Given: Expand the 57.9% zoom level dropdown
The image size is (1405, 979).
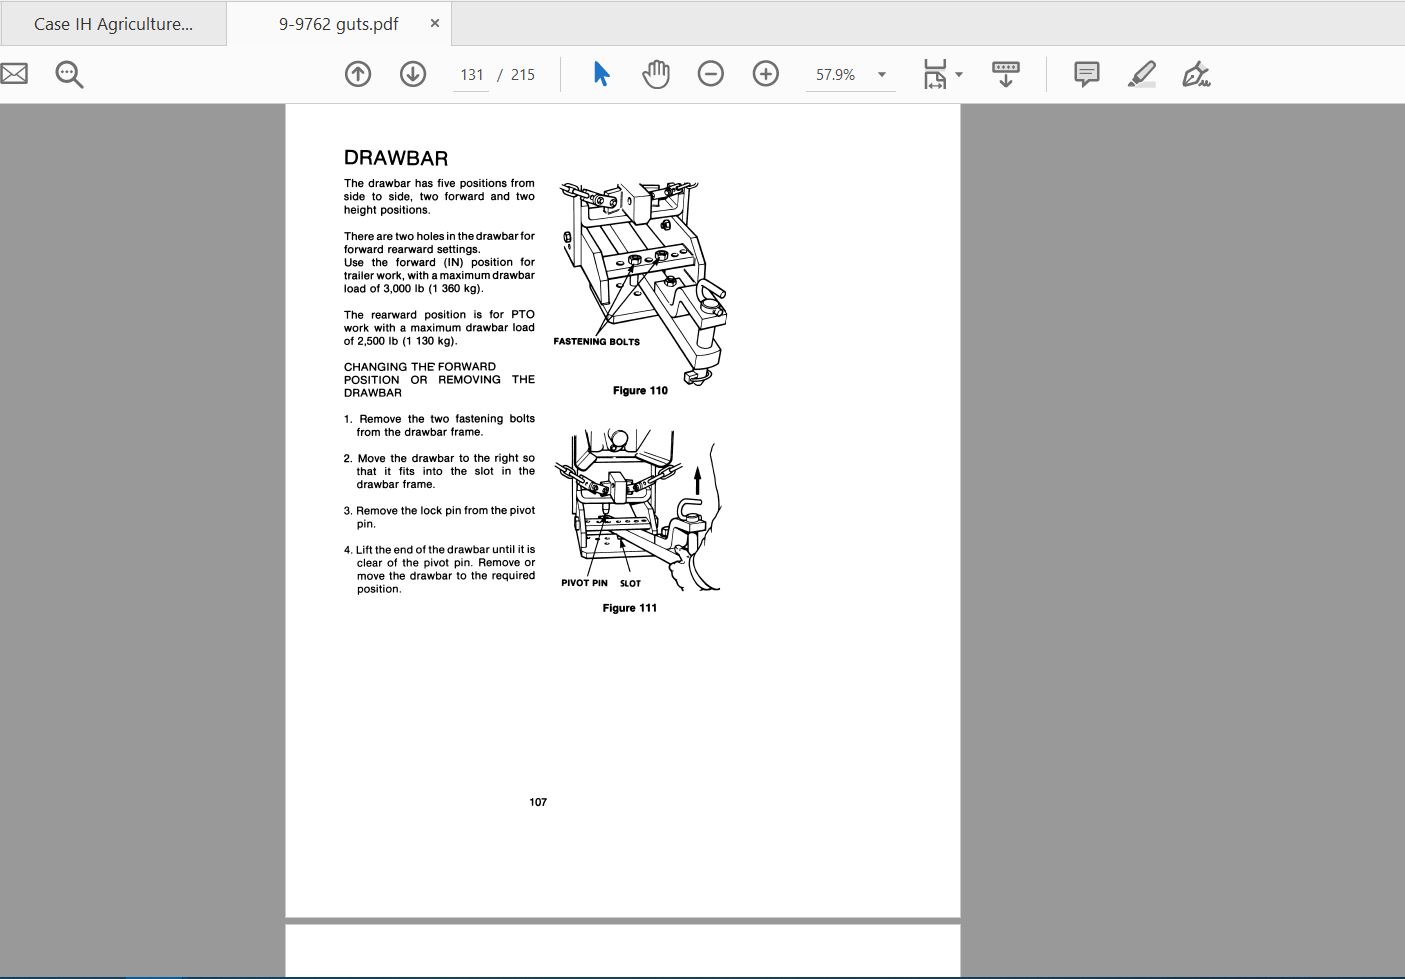Looking at the screenshot, I should pos(882,75).
